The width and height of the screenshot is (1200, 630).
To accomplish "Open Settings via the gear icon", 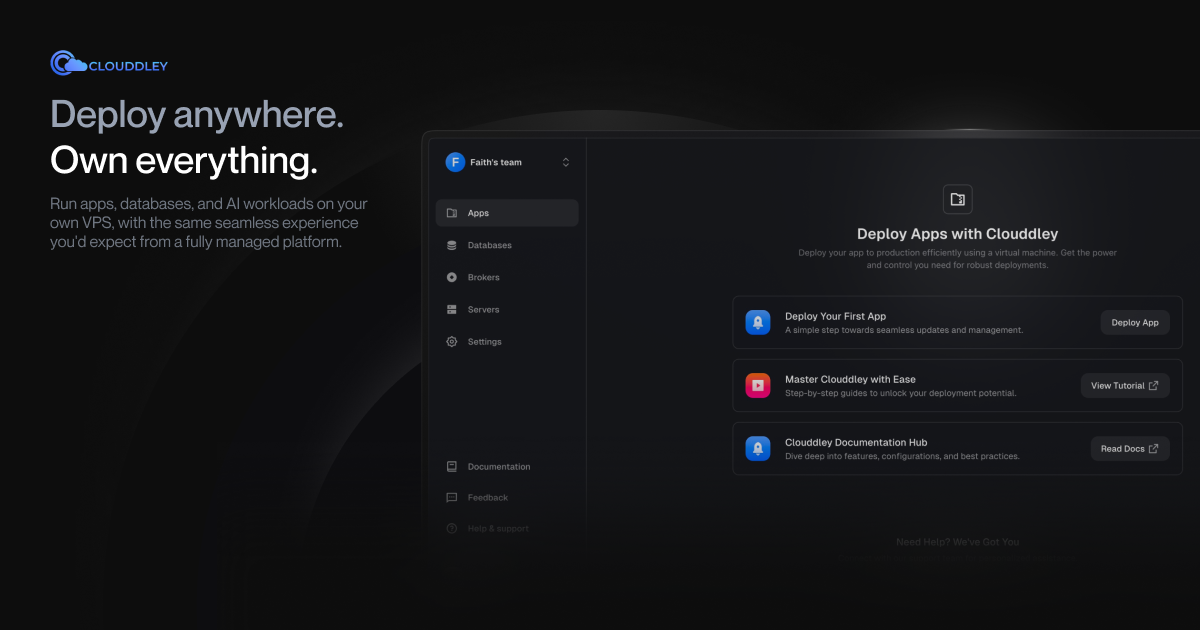I will click(x=452, y=341).
